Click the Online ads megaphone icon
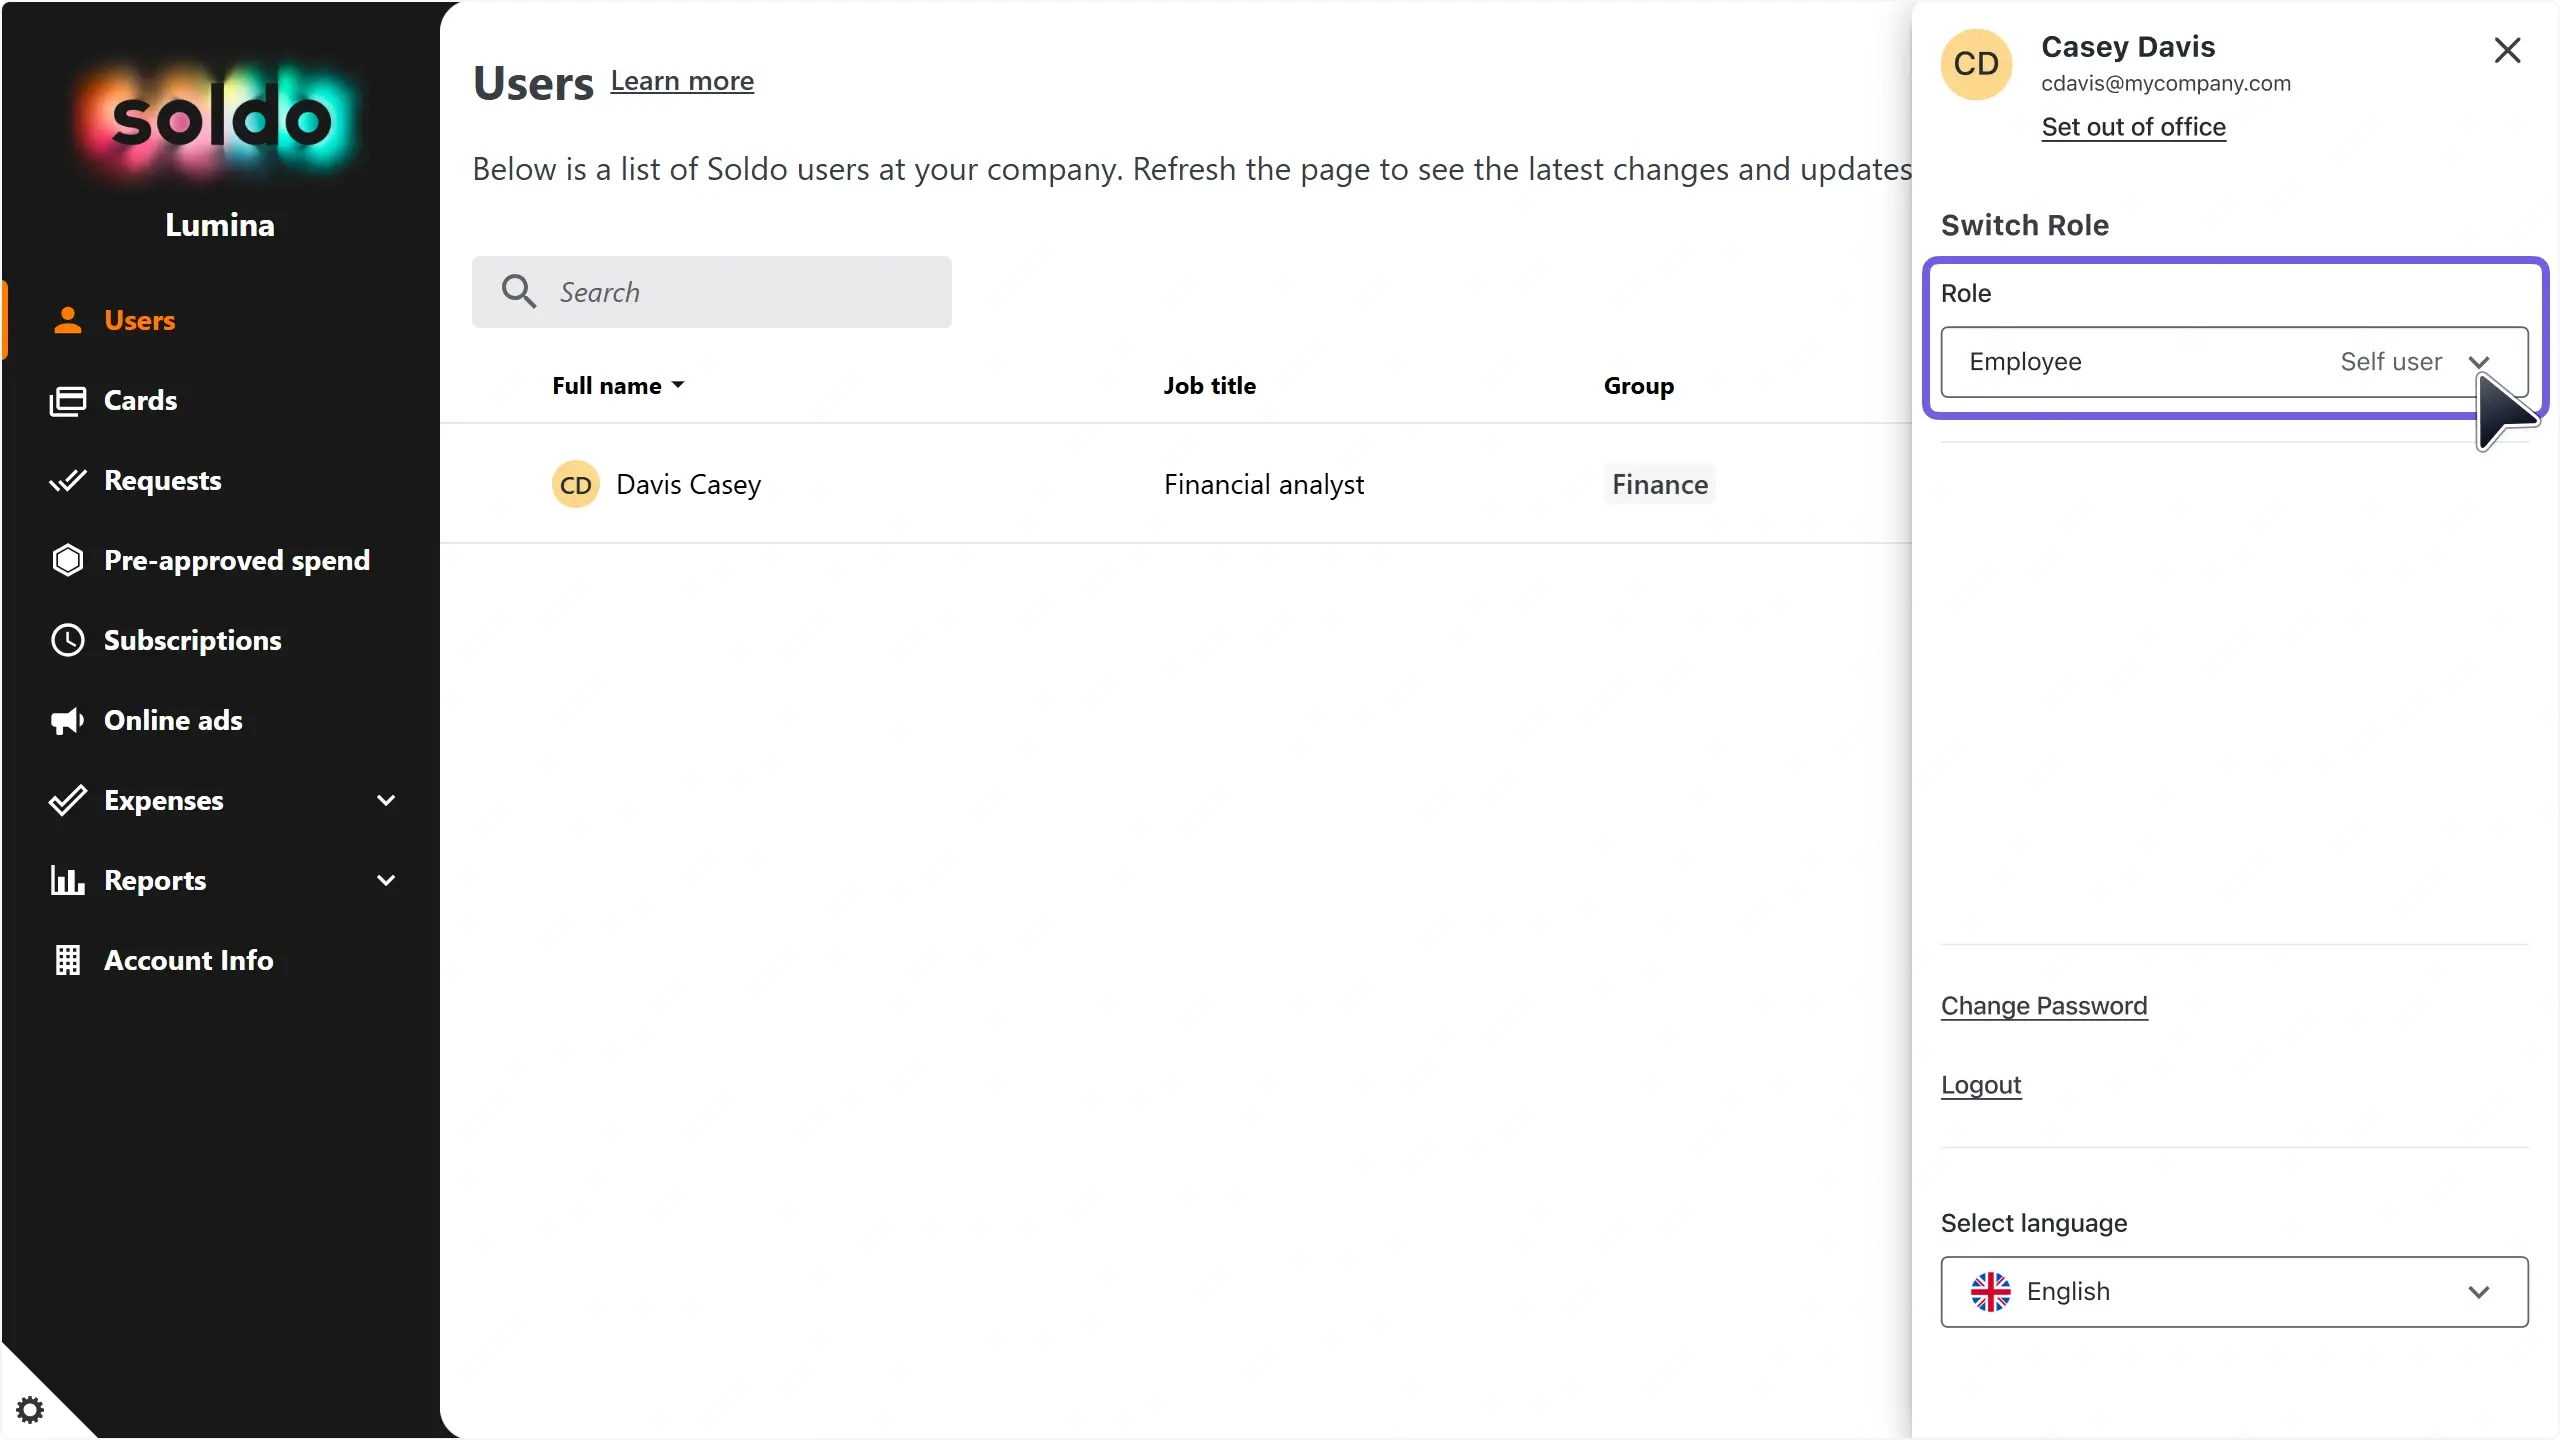Image resolution: width=2560 pixels, height=1440 pixels. pos(67,721)
